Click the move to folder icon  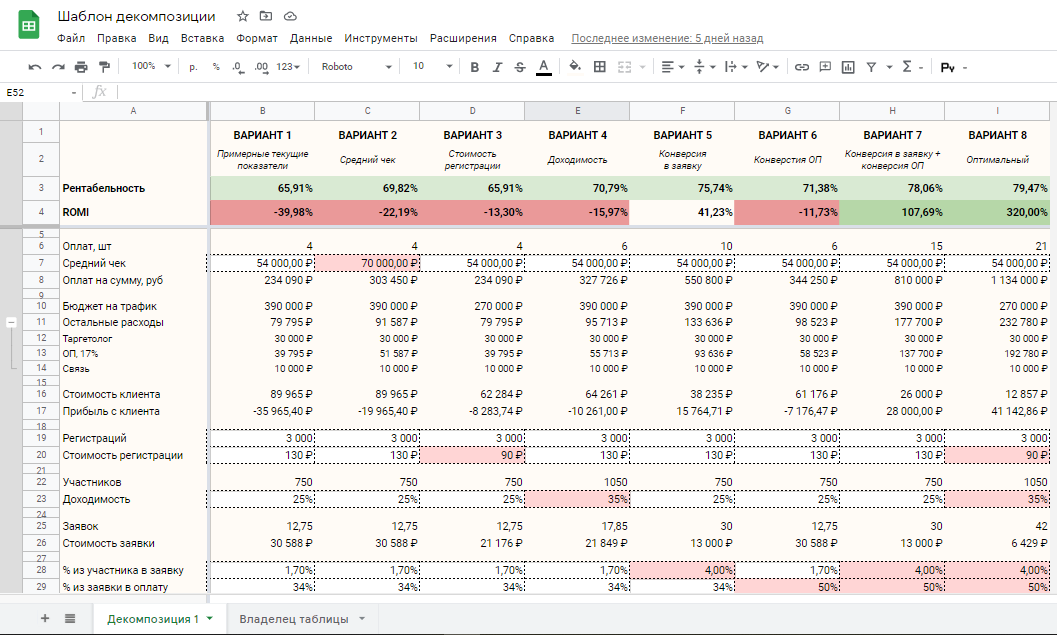(266, 16)
